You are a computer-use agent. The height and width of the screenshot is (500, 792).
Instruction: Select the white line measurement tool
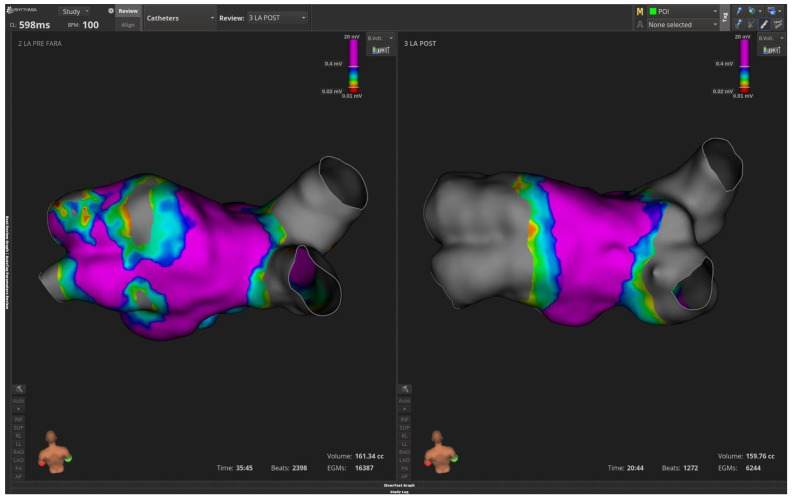point(764,24)
